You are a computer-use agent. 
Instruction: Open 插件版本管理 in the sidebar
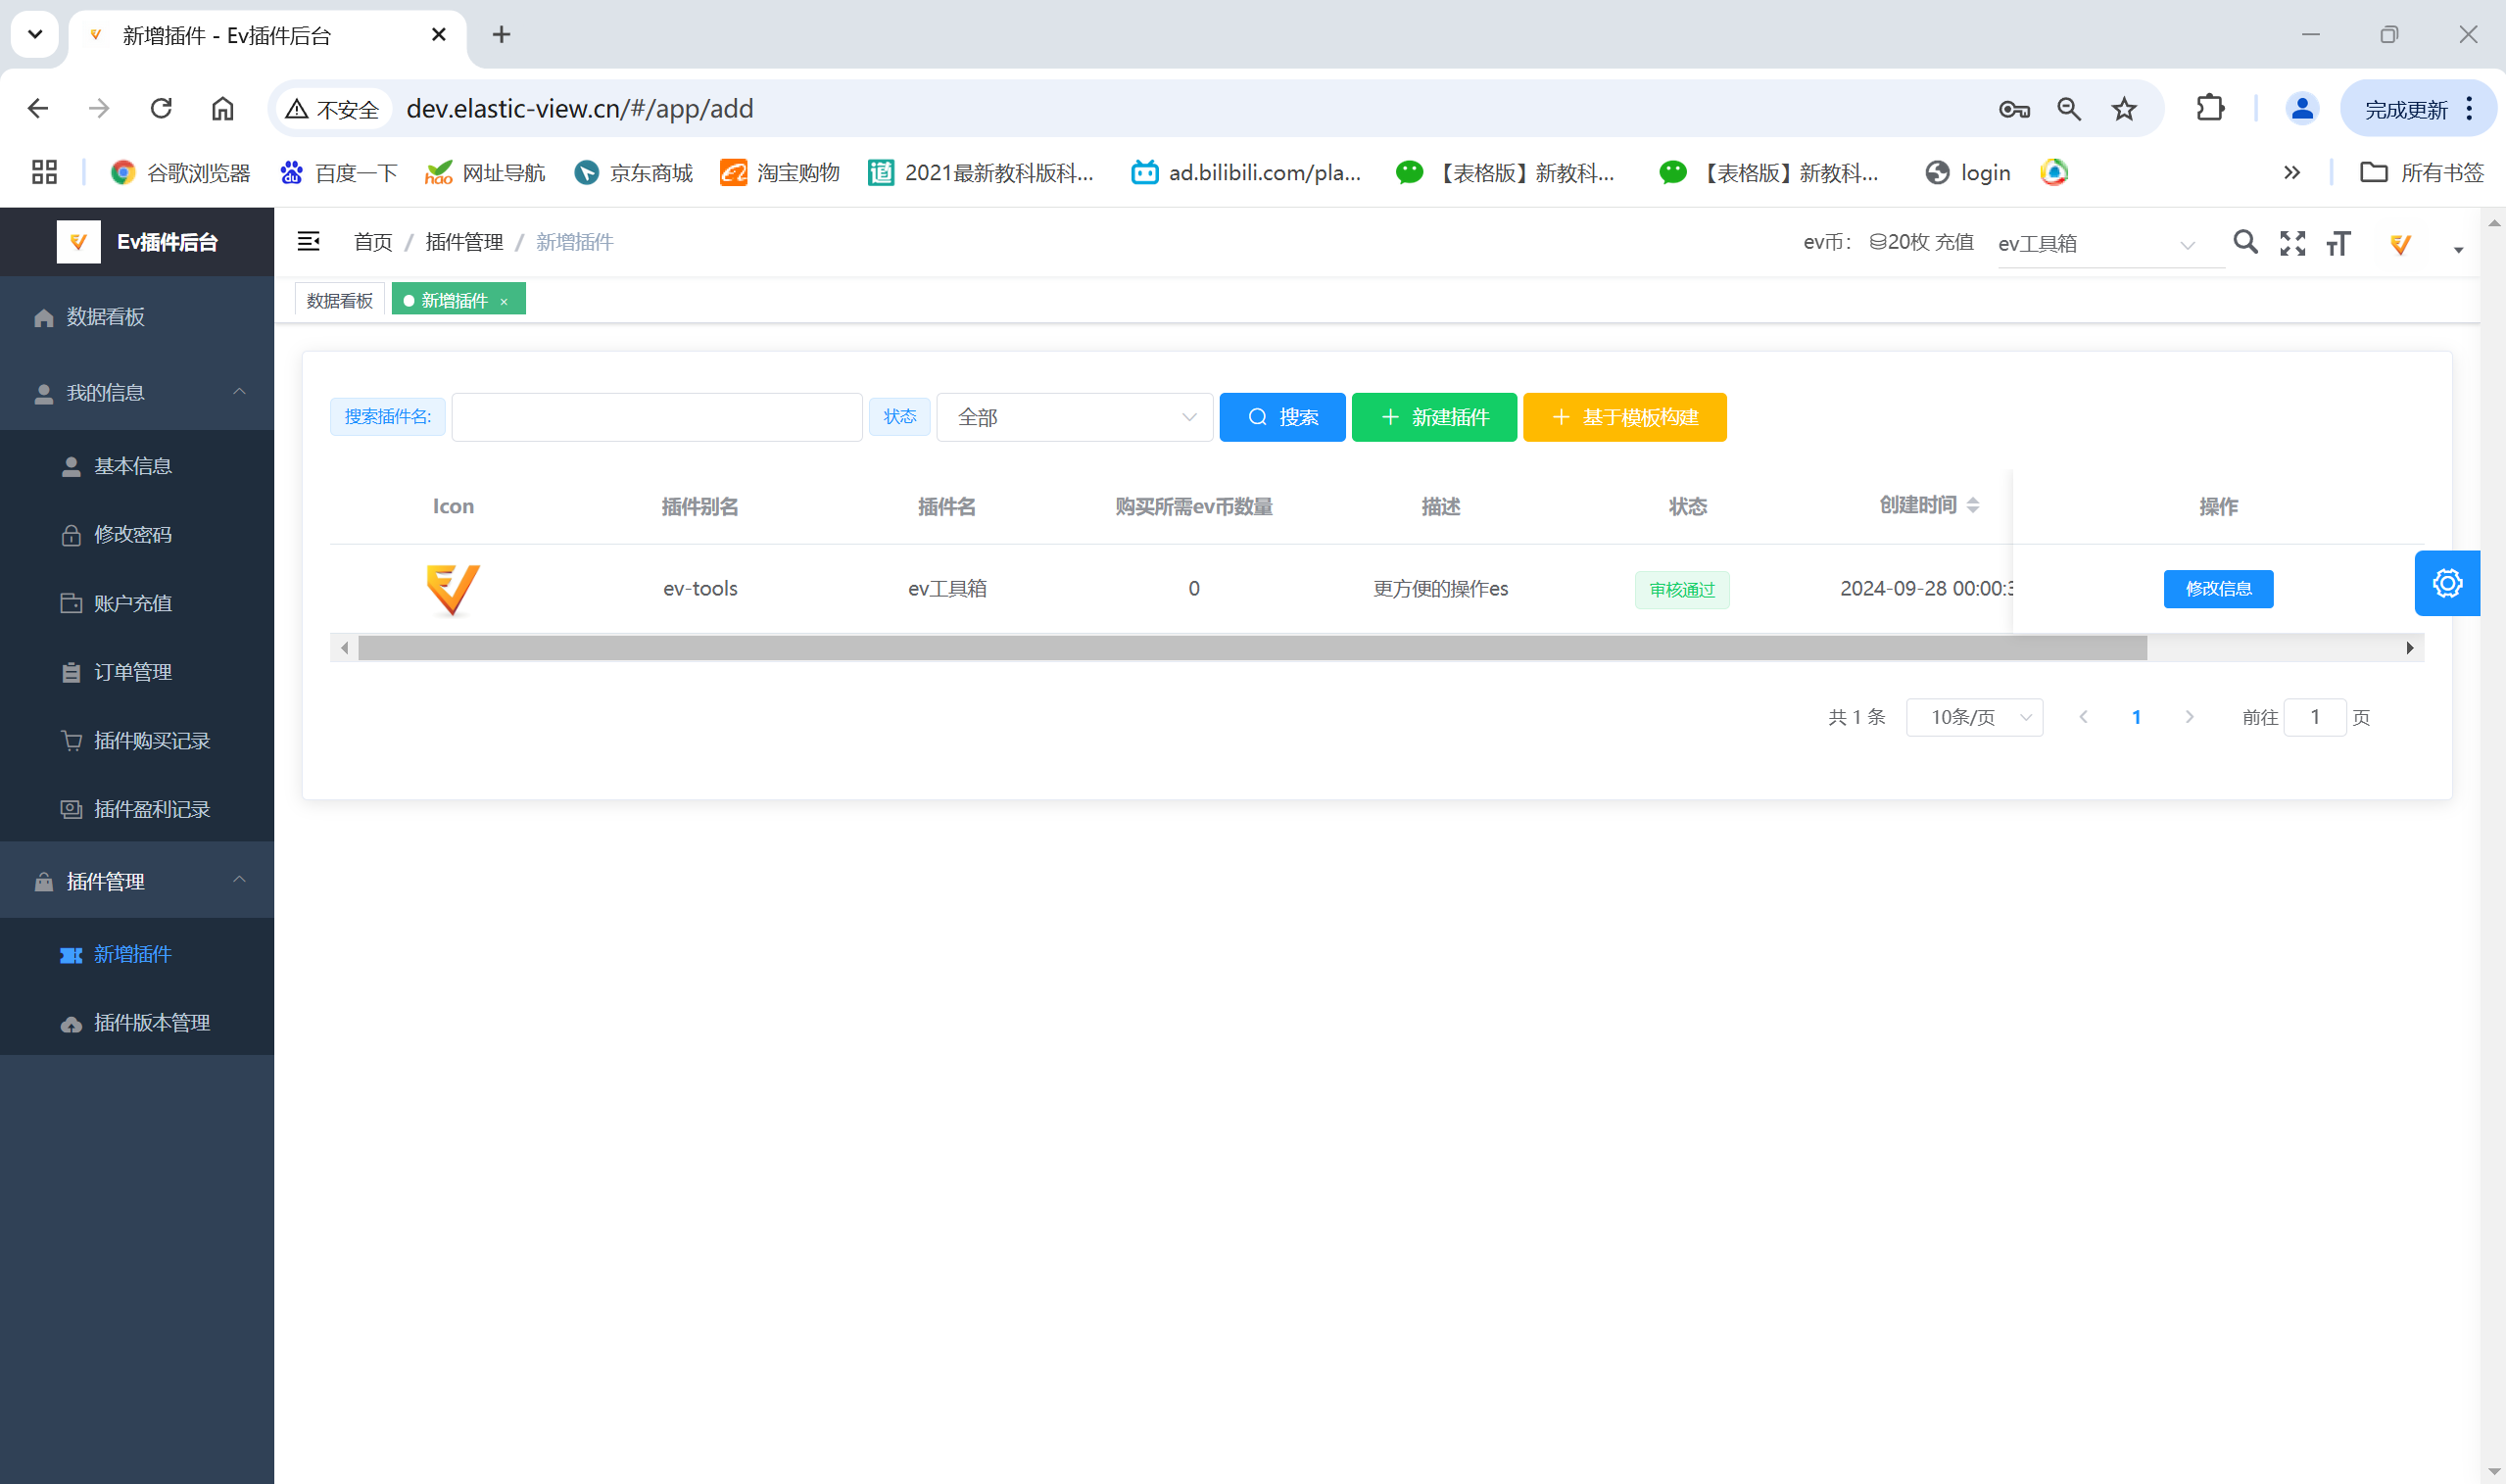coord(137,1023)
